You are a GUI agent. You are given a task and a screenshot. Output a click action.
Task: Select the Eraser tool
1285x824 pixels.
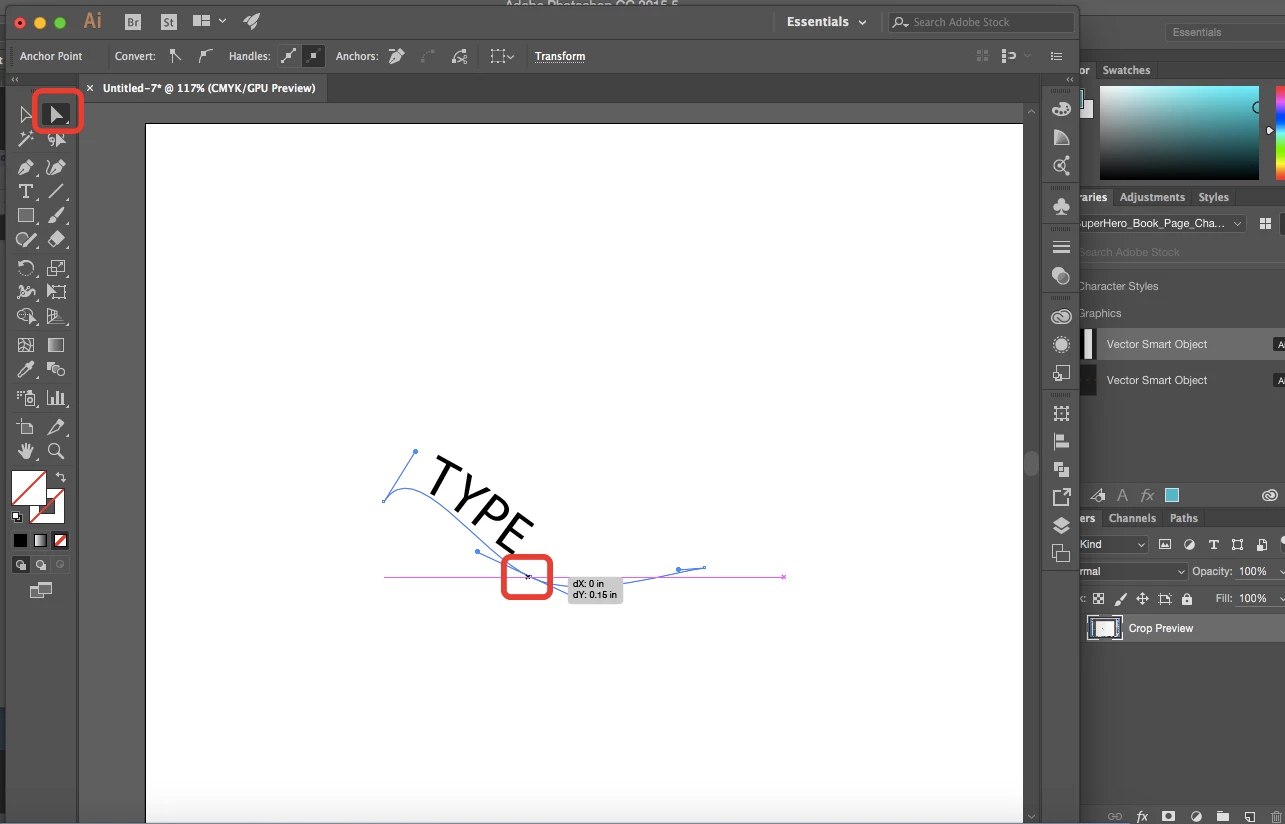click(57, 239)
